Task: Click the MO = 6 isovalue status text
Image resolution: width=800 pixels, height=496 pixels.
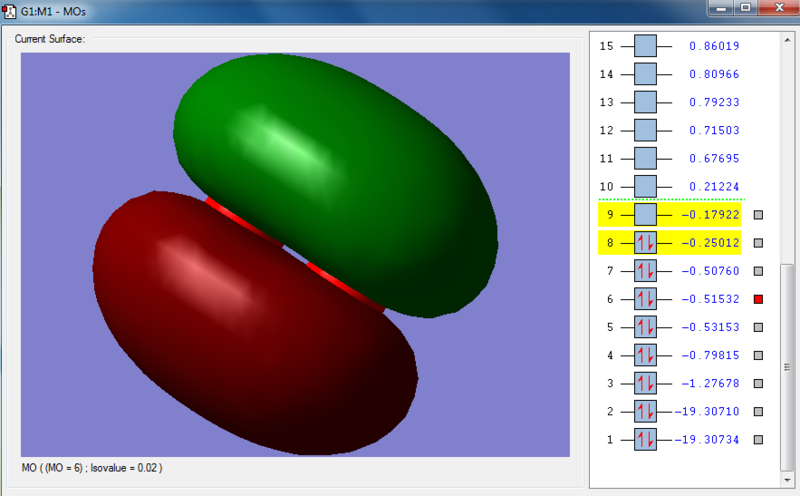Action: [x=92, y=467]
